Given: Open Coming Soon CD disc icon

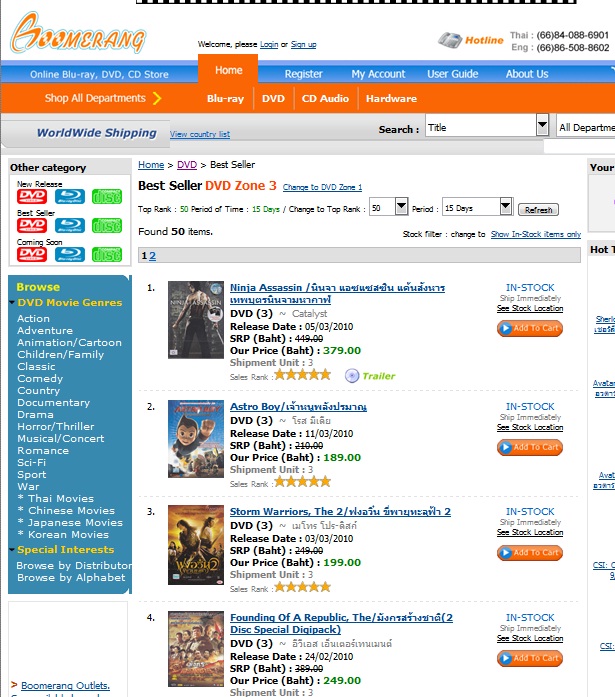Looking at the screenshot, I should [x=107, y=254].
